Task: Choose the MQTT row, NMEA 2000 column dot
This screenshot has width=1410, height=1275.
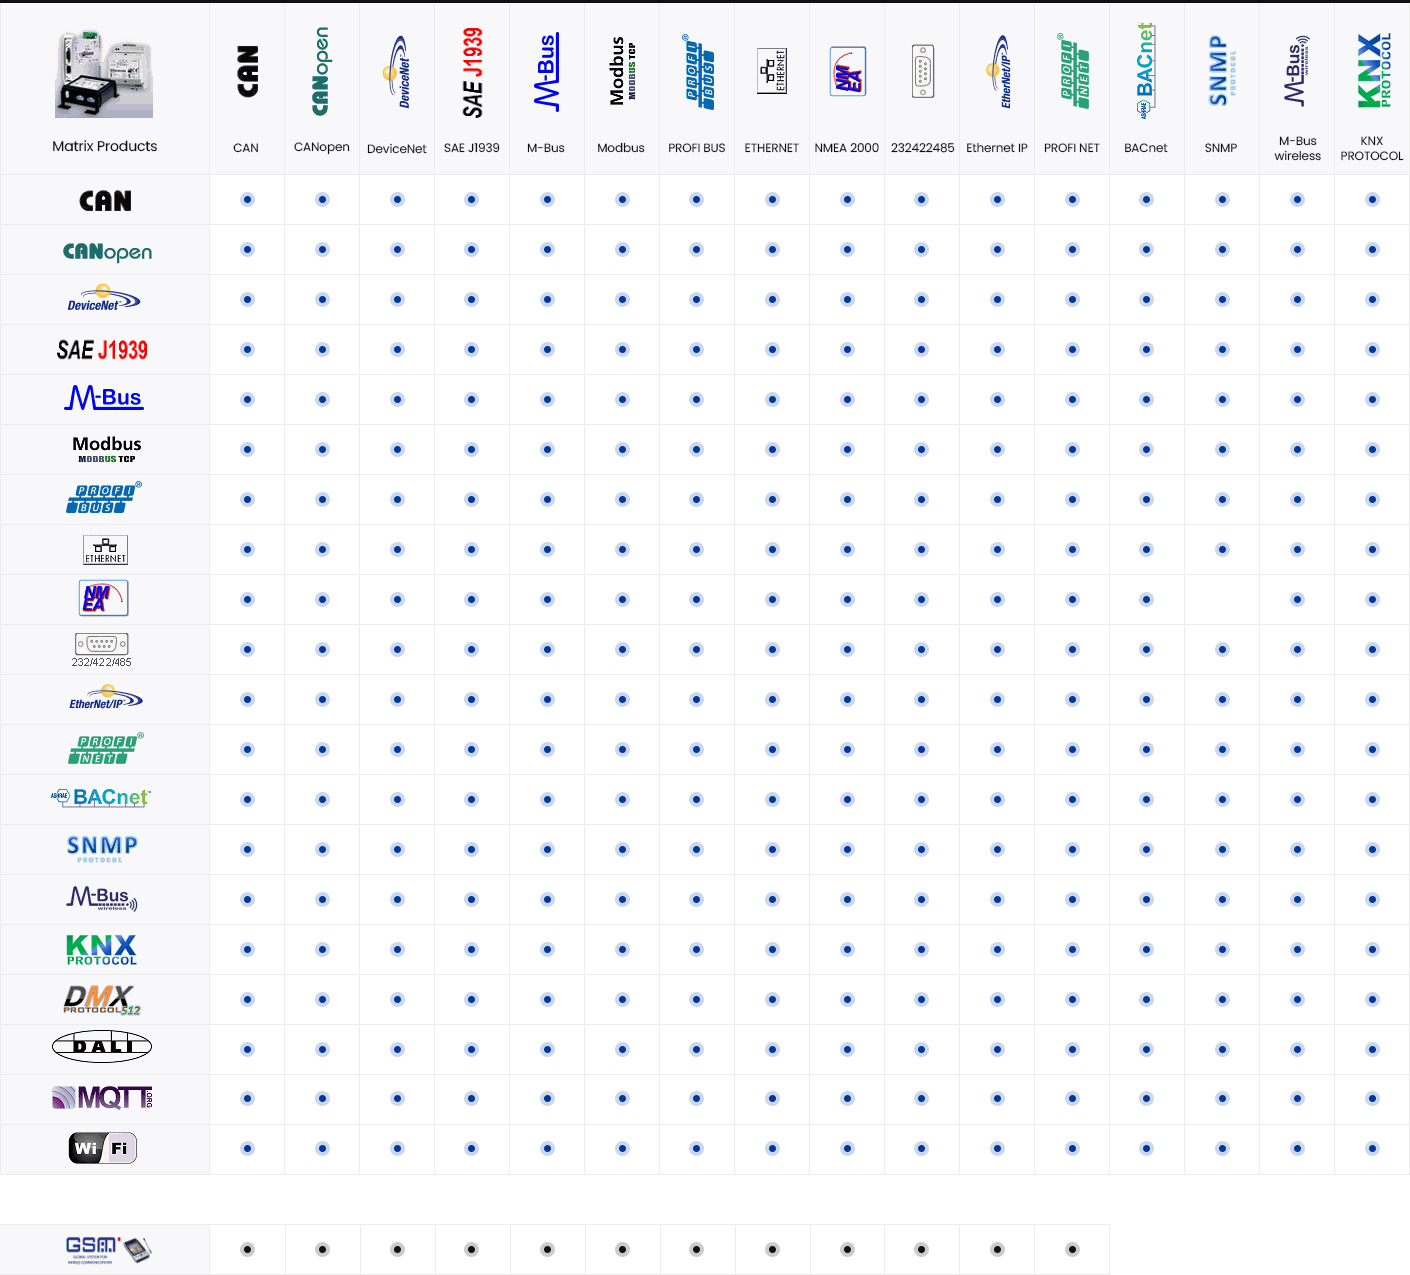Action: click(x=847, y=1099)
